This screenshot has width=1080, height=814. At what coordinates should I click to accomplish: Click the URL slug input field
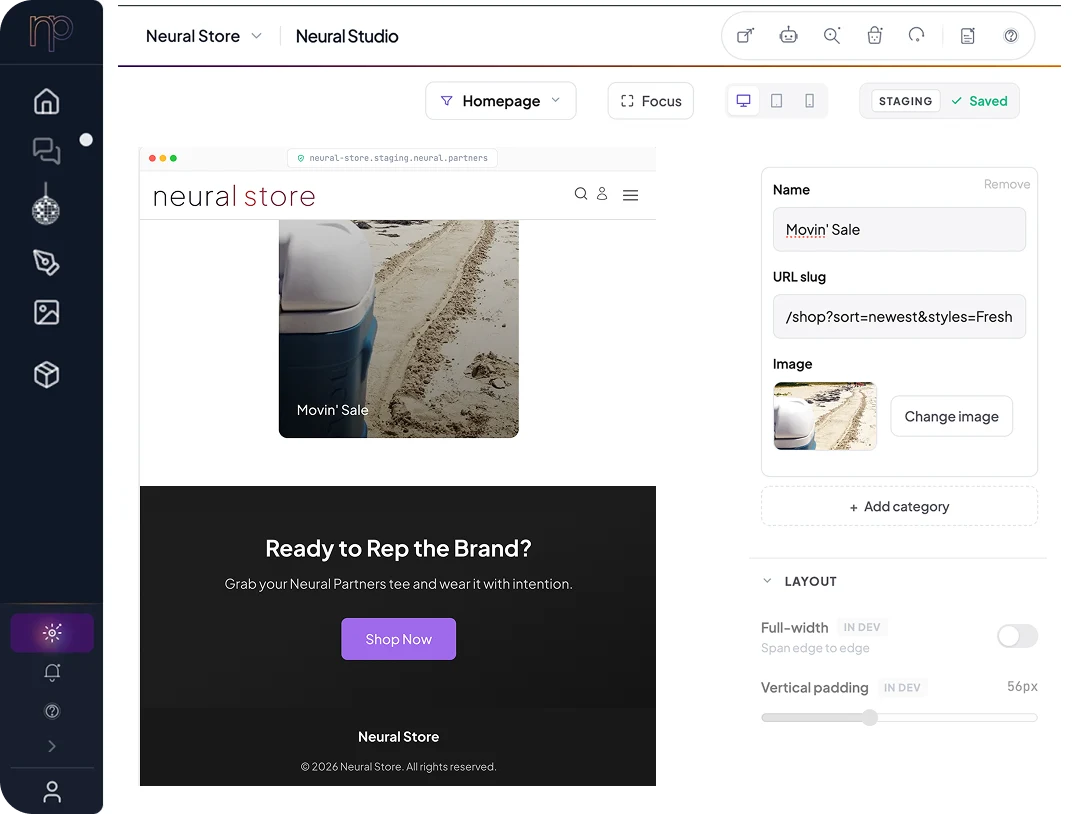tap(899, 317)
